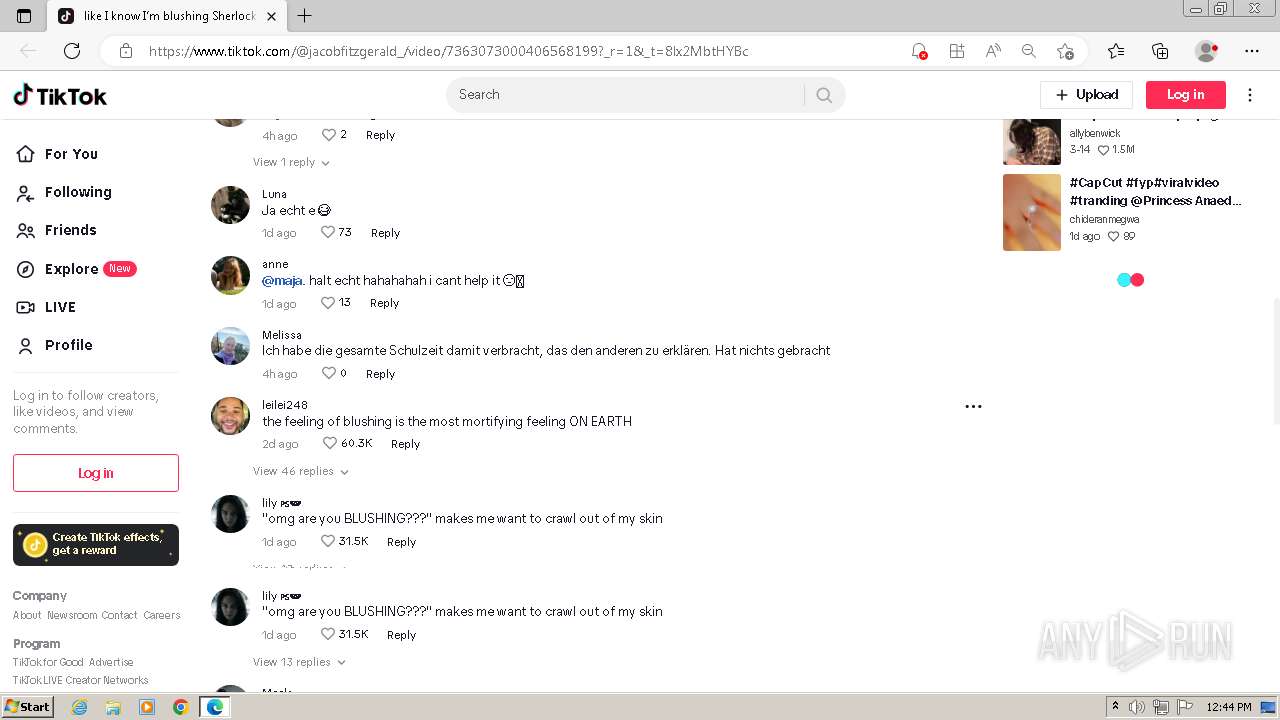Open Edge settings and more menu

[x=1252, y=51]
